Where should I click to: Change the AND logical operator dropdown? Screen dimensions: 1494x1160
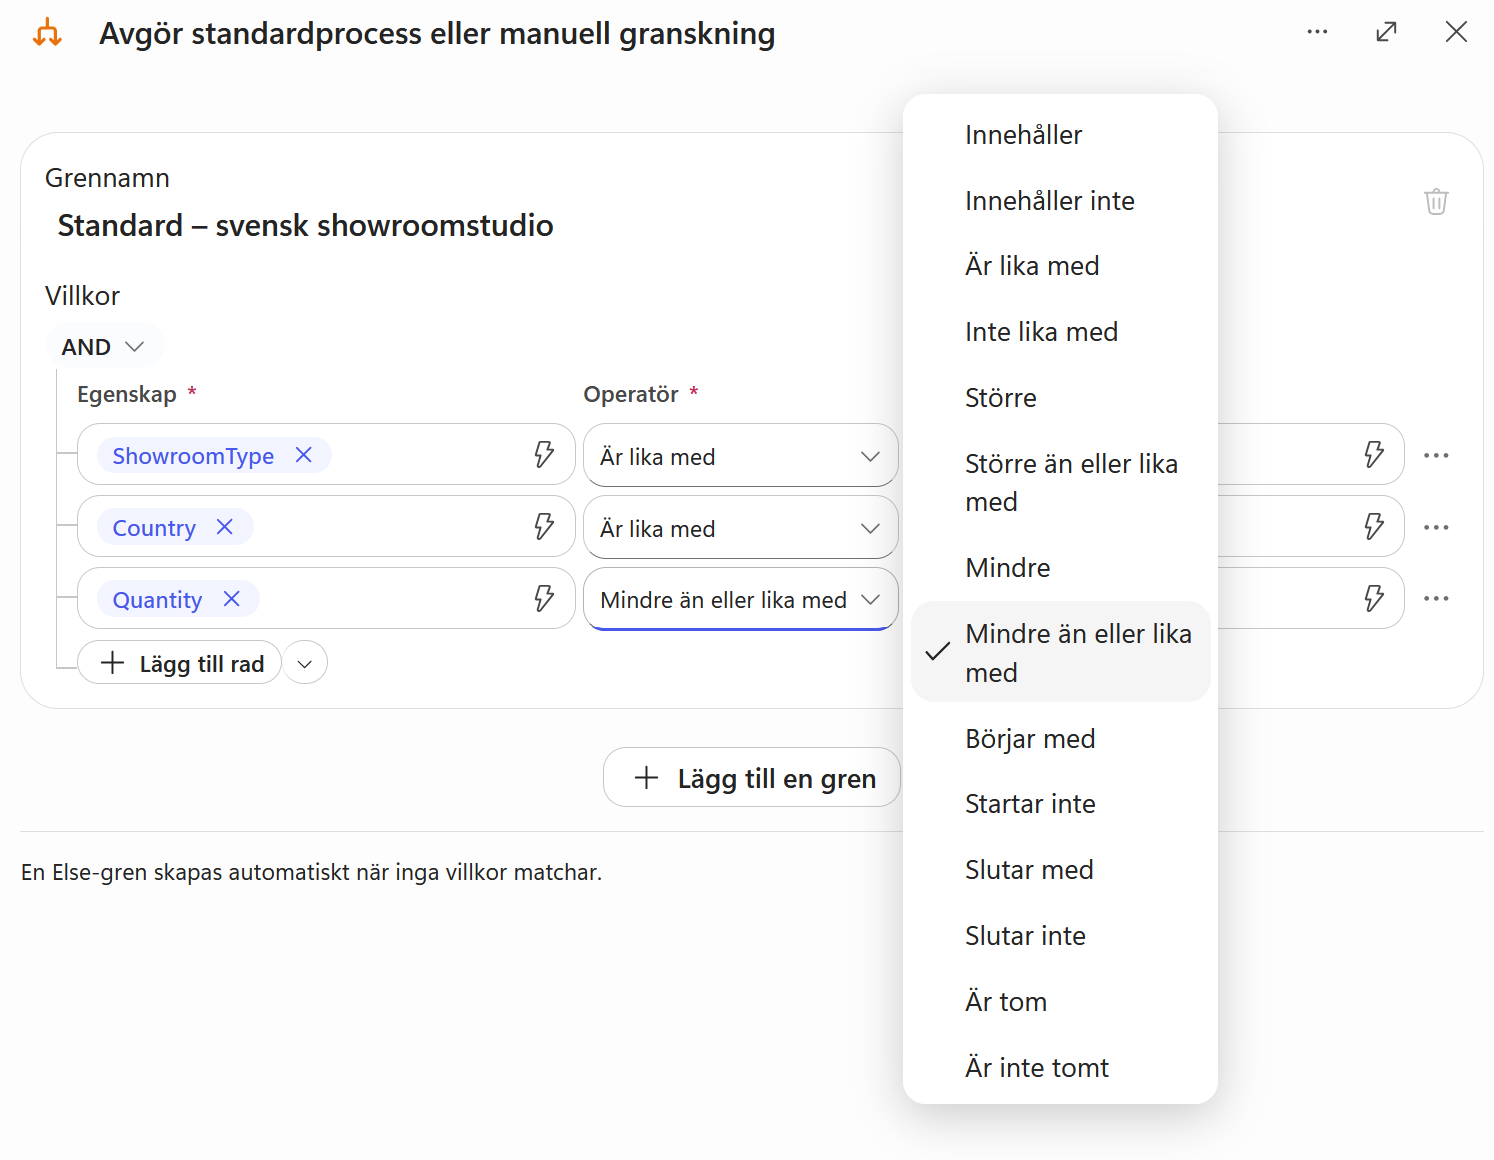[x=104, y=347]
